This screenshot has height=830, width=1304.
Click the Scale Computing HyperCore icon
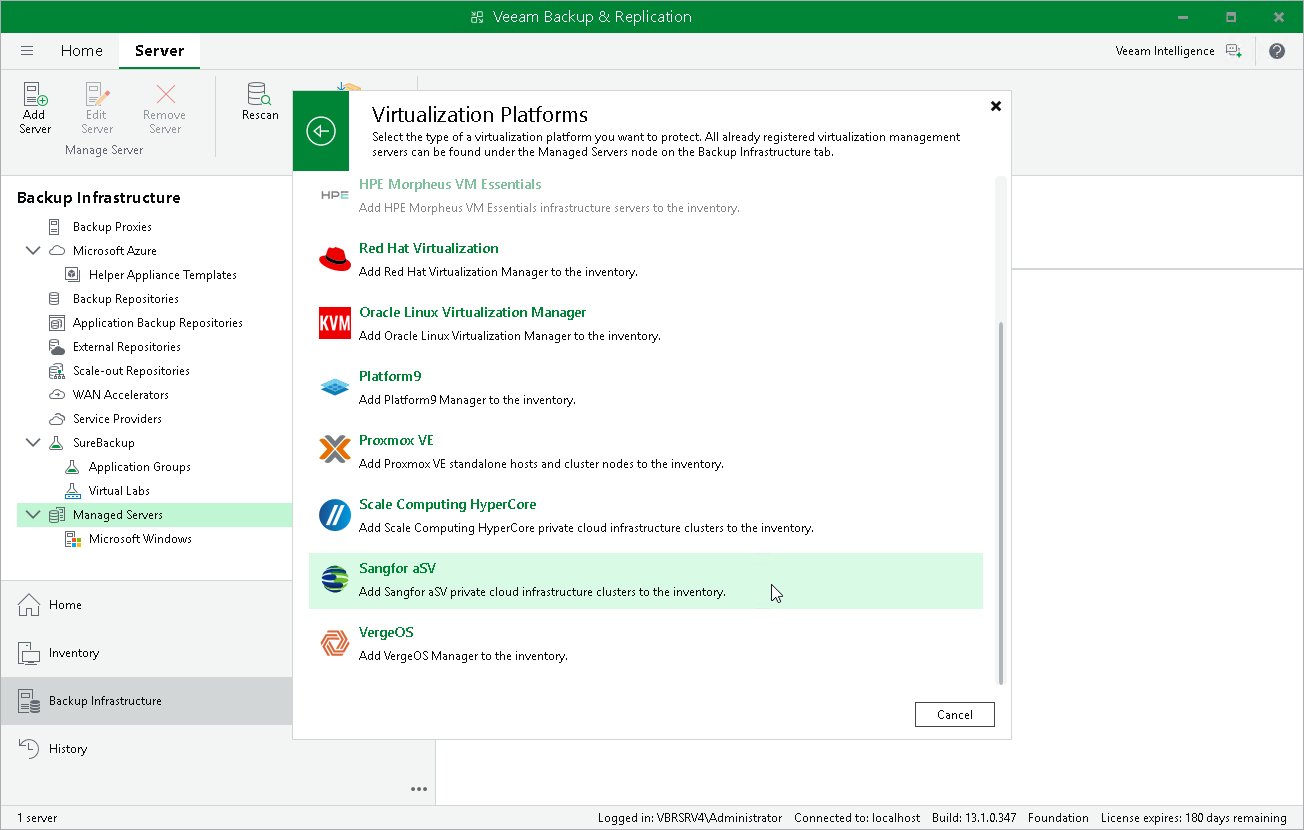tap(335, 515)
